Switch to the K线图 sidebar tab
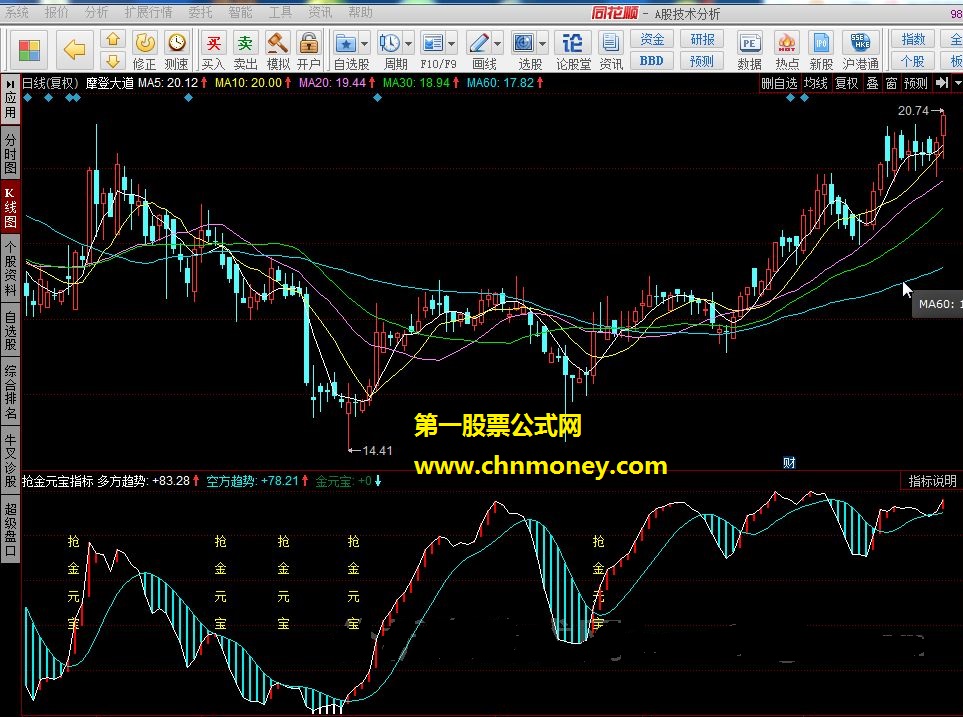963x717 pixels. [x=10, y=207]
